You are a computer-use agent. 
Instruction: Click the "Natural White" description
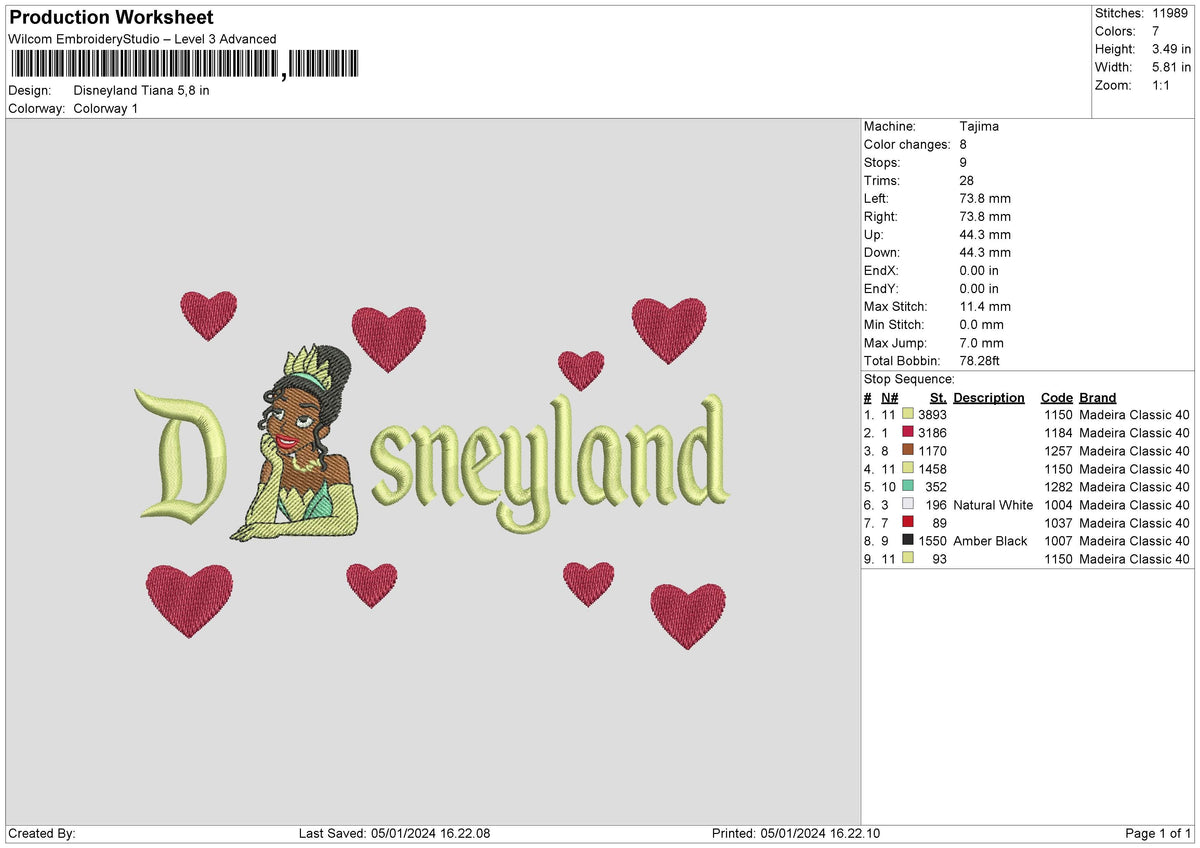tap(993, 505)
